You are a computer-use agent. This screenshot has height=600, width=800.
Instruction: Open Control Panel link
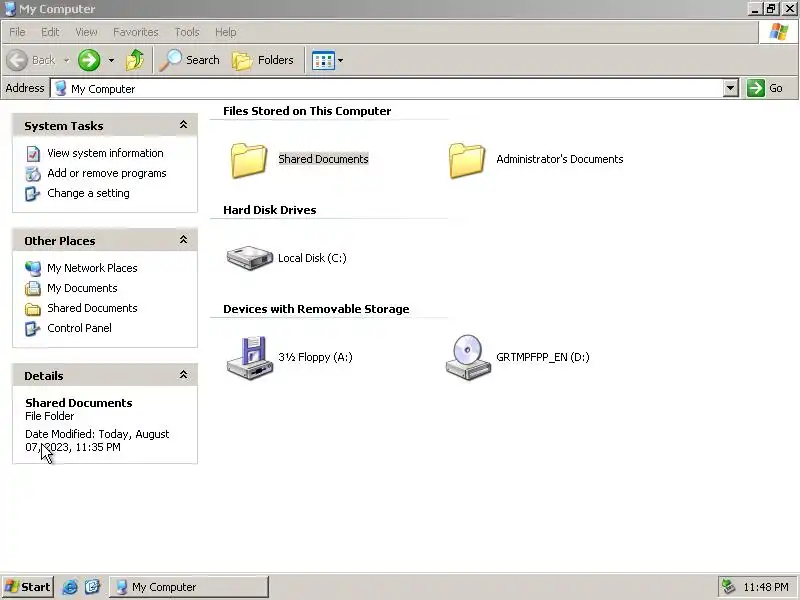[x=79, y=328]
